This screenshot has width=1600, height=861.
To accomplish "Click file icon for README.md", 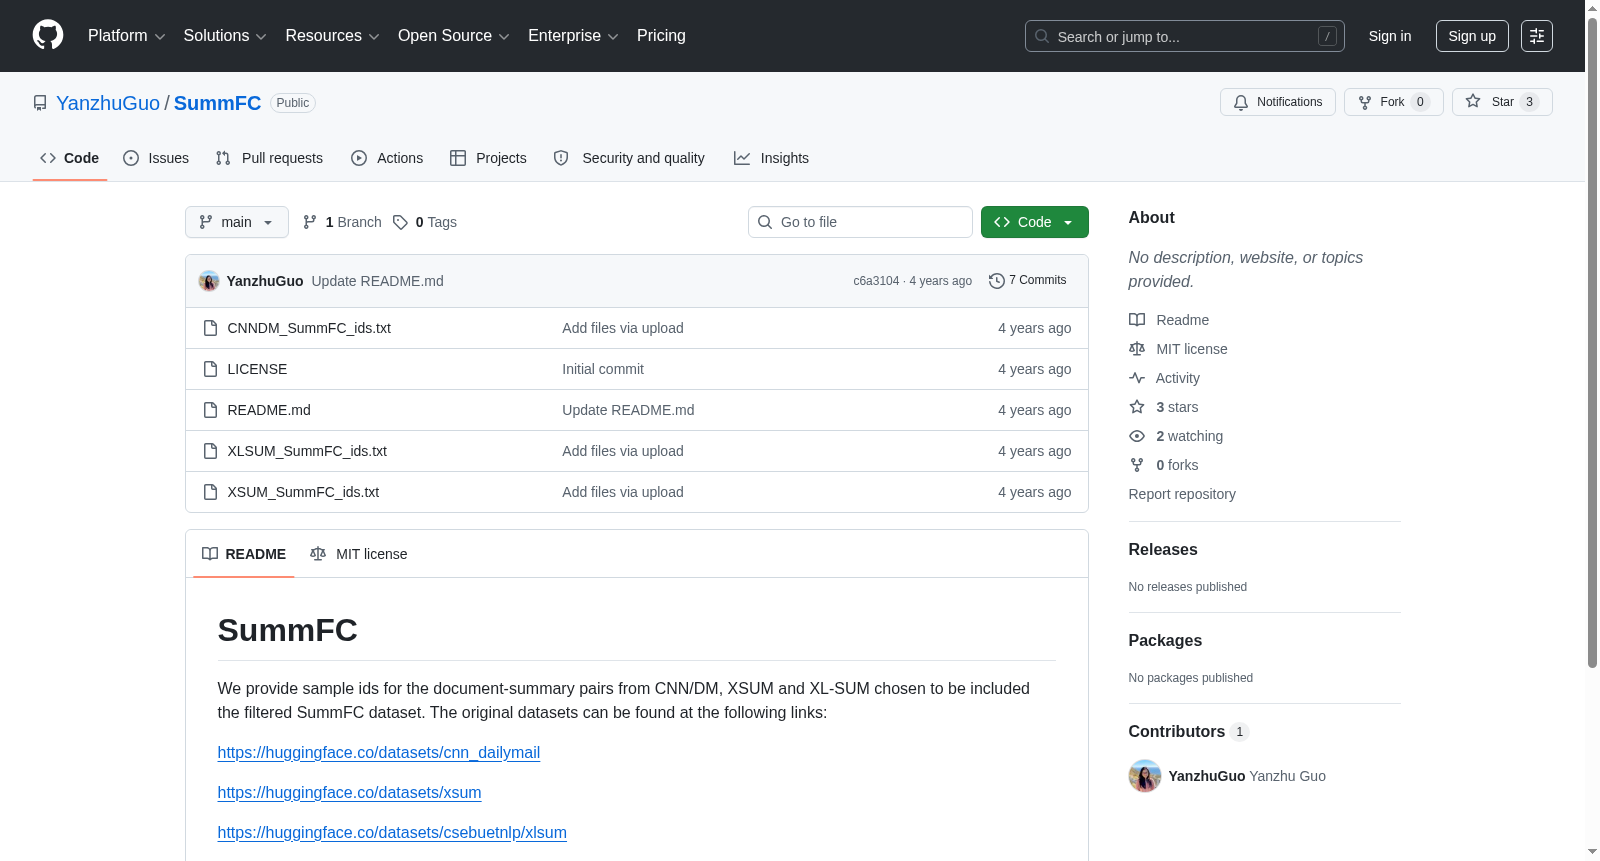I will (210, 410).
